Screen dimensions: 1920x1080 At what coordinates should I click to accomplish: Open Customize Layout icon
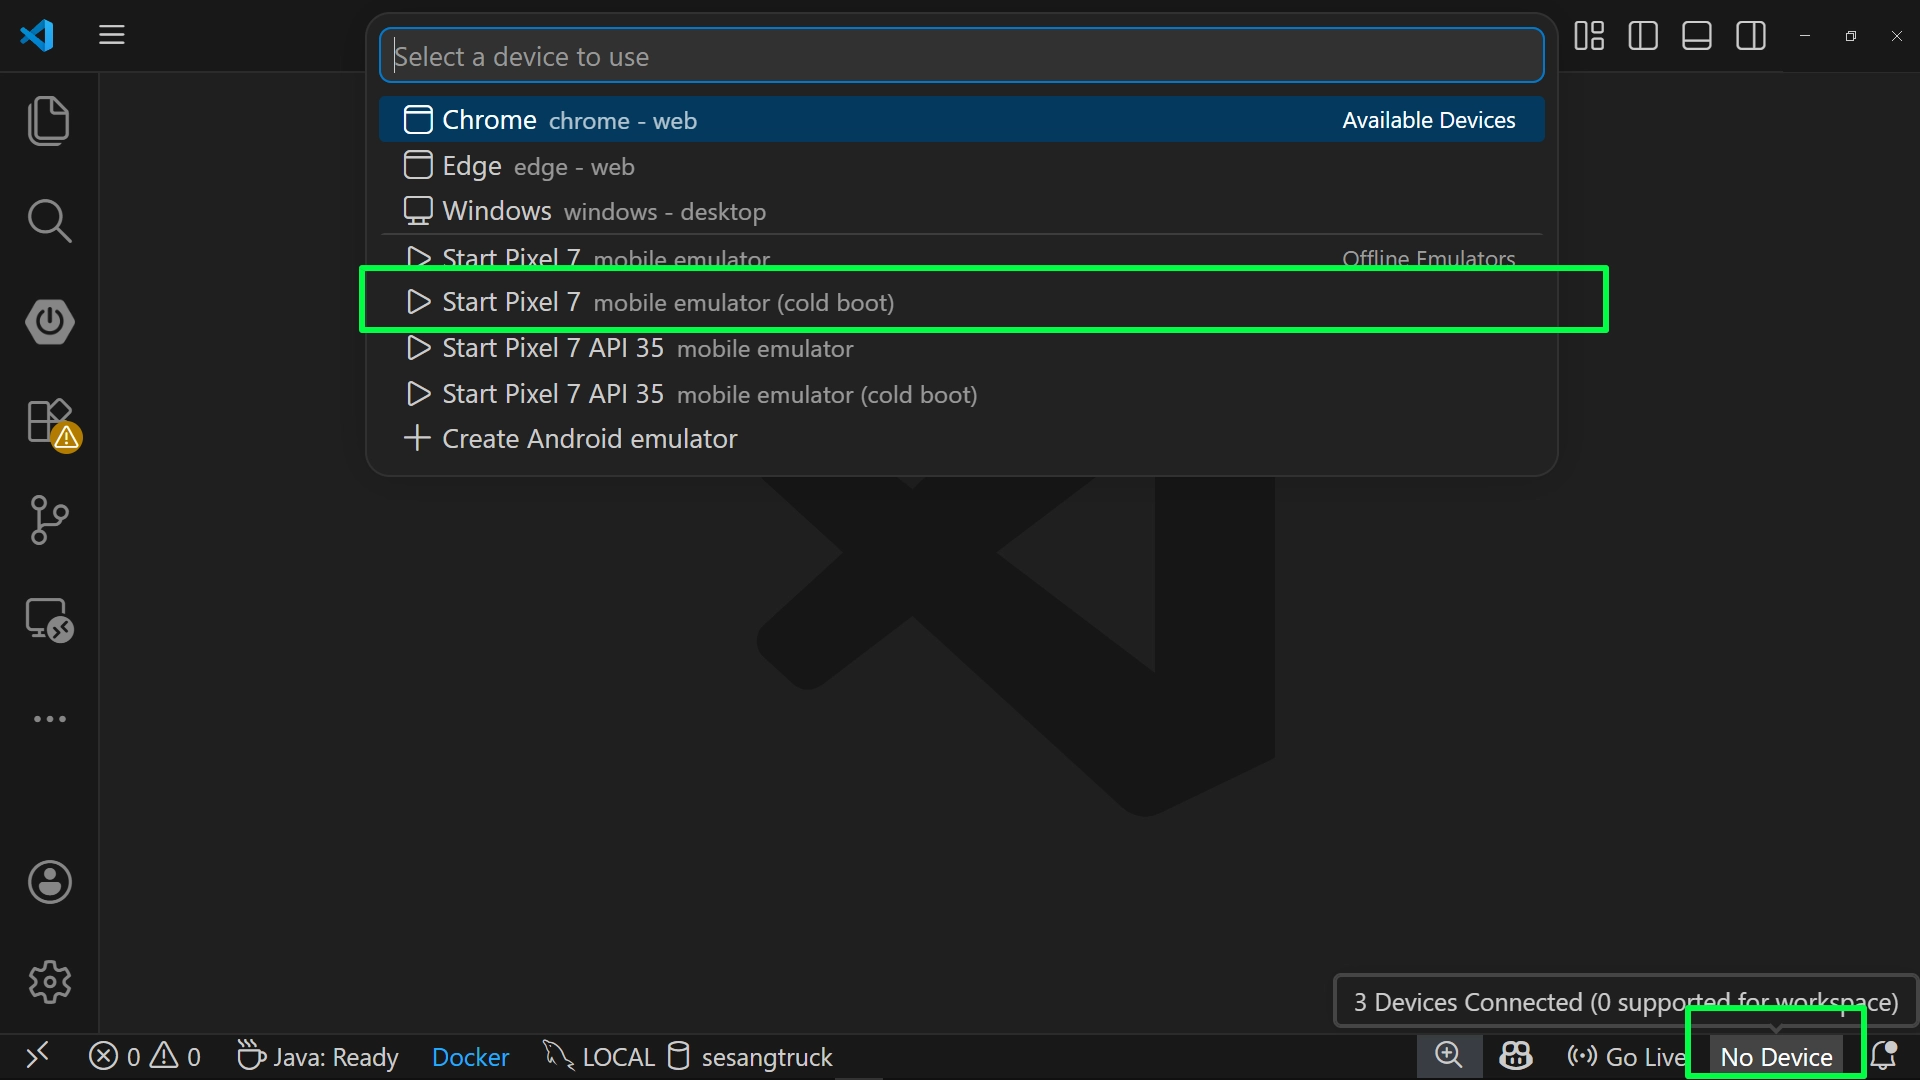(x=1589, y=36)
